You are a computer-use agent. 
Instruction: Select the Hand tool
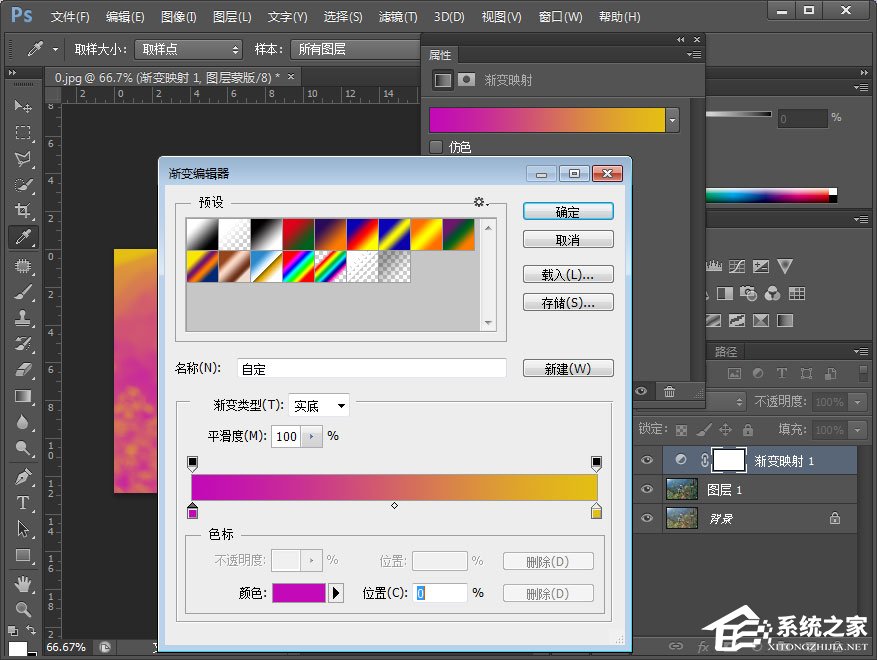pos(22,582)
